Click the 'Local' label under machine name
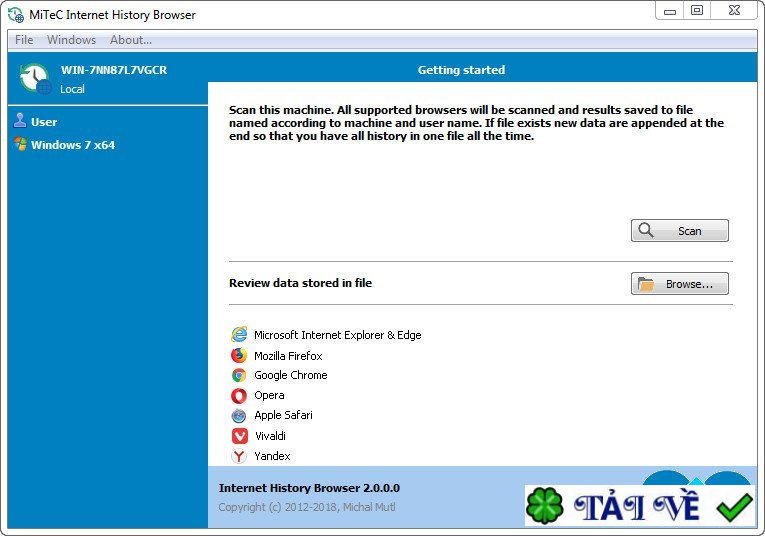Screen dimensions: 765x536 [72, 89]
